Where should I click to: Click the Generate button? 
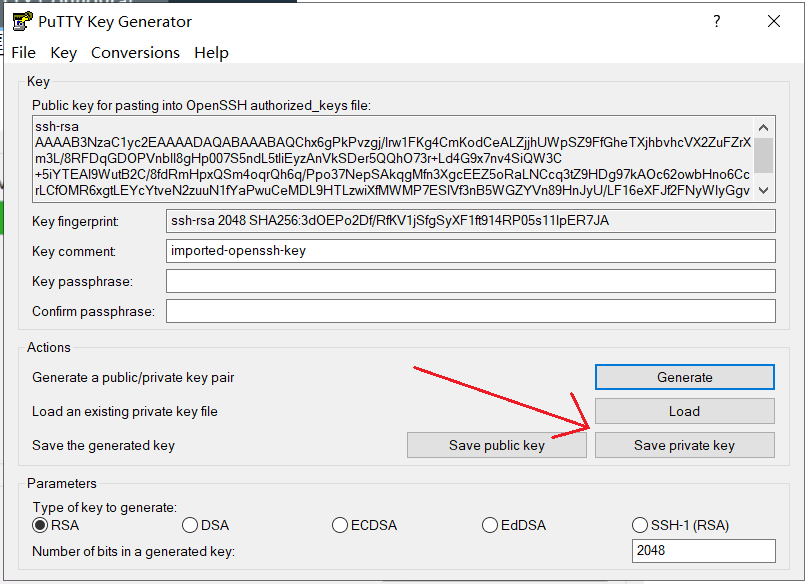click(x=685, y=377)
